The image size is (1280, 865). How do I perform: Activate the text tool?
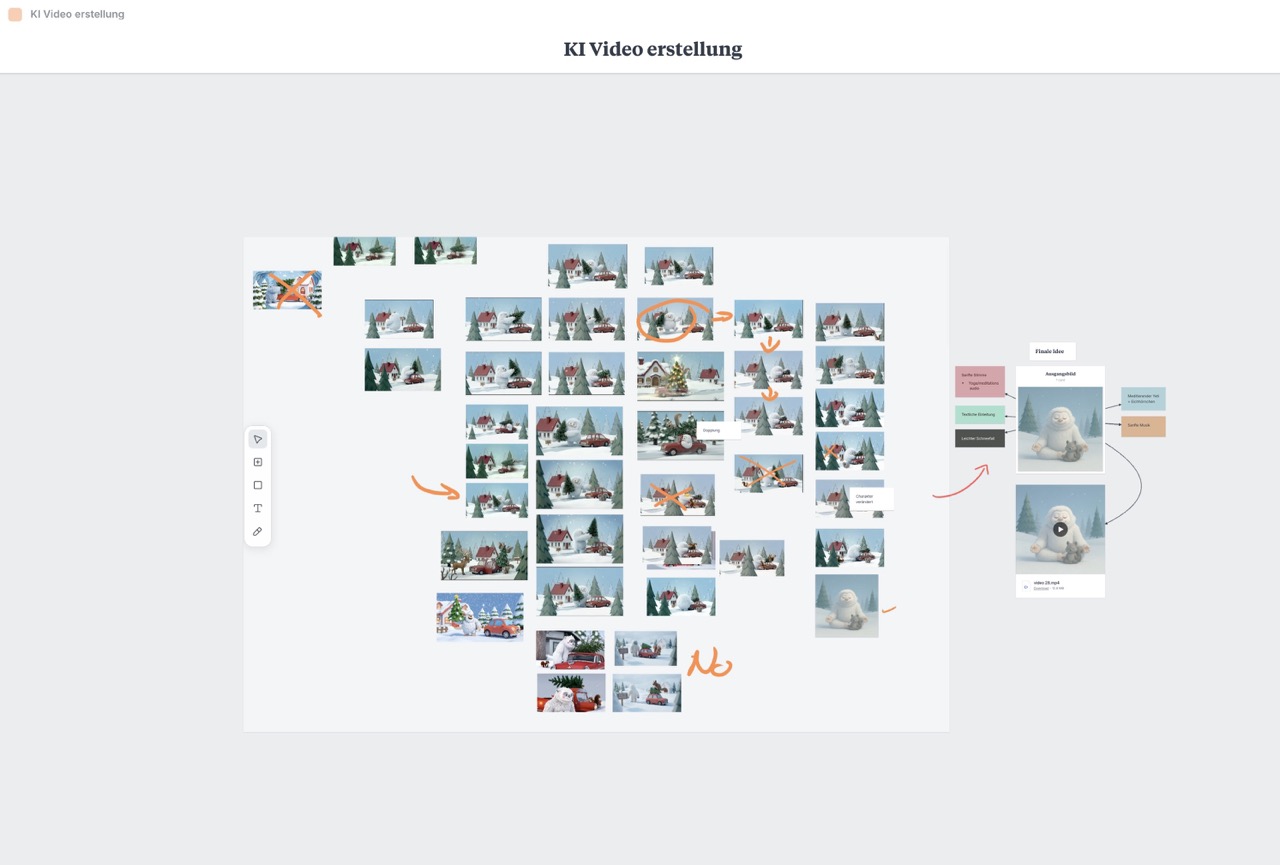tap(257, 508)
